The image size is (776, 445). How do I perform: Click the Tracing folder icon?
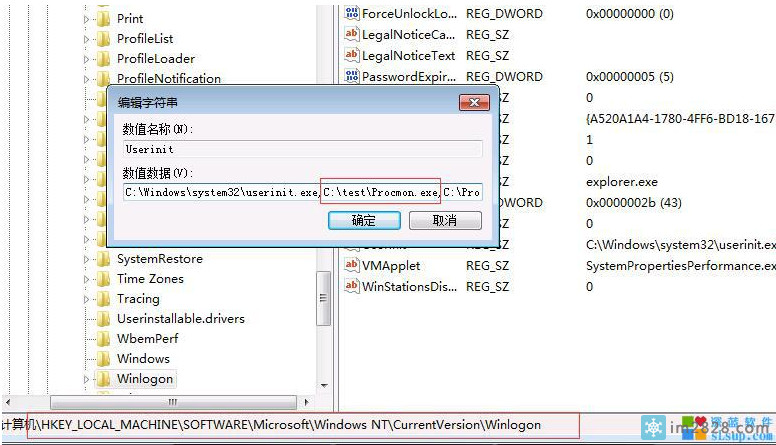point(103,298)
